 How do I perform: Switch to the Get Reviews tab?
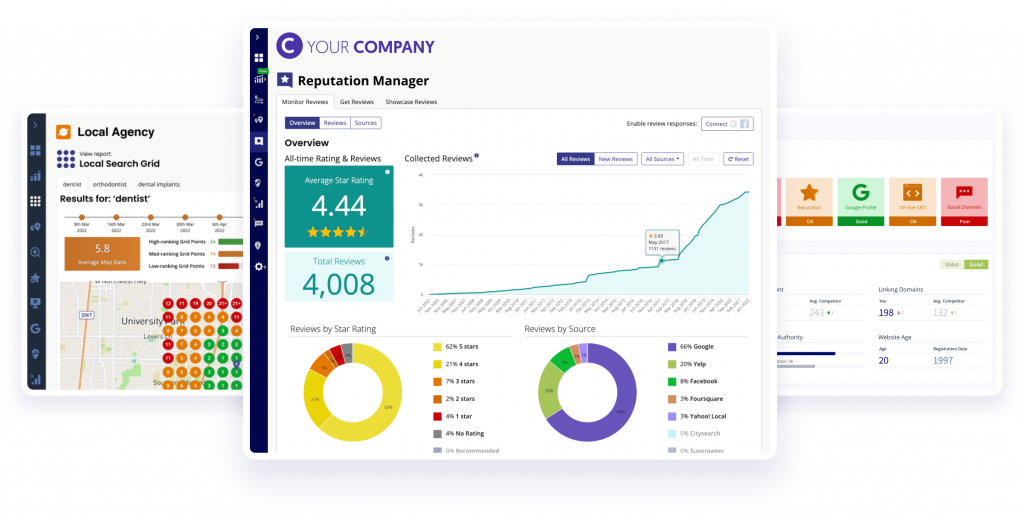(357, 102)
